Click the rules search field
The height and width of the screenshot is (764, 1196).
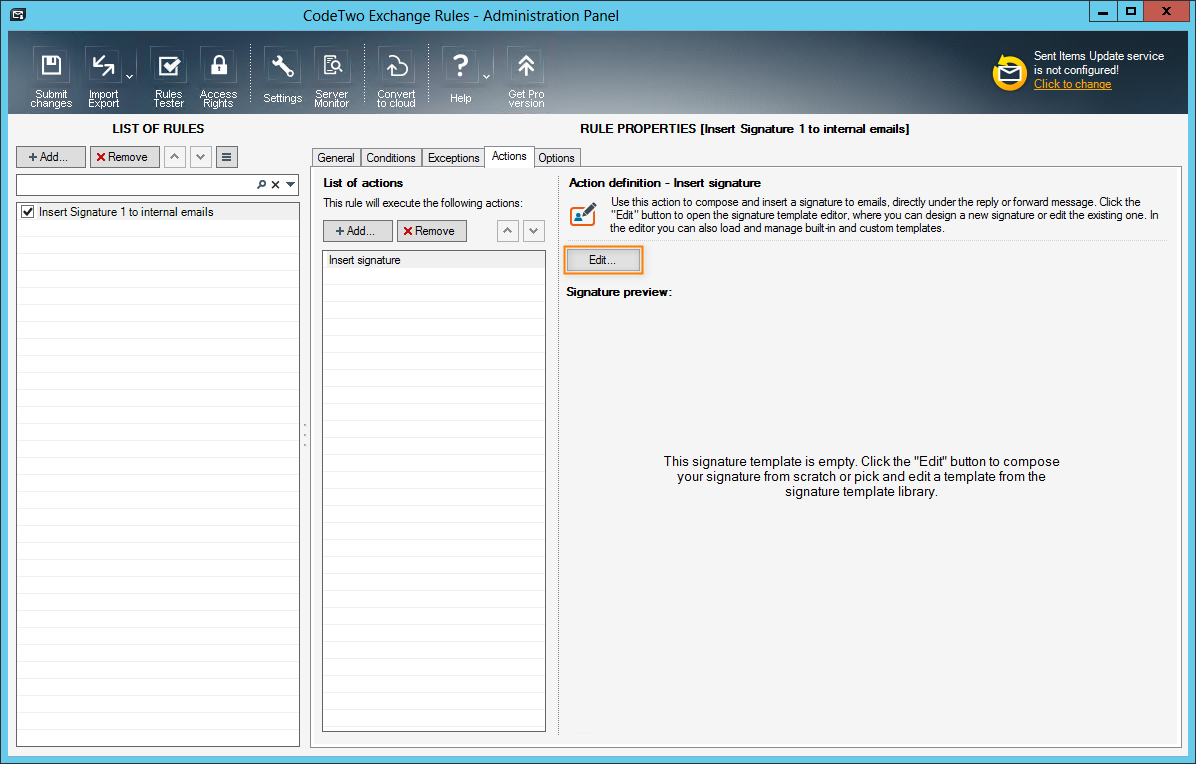point(136,185)
